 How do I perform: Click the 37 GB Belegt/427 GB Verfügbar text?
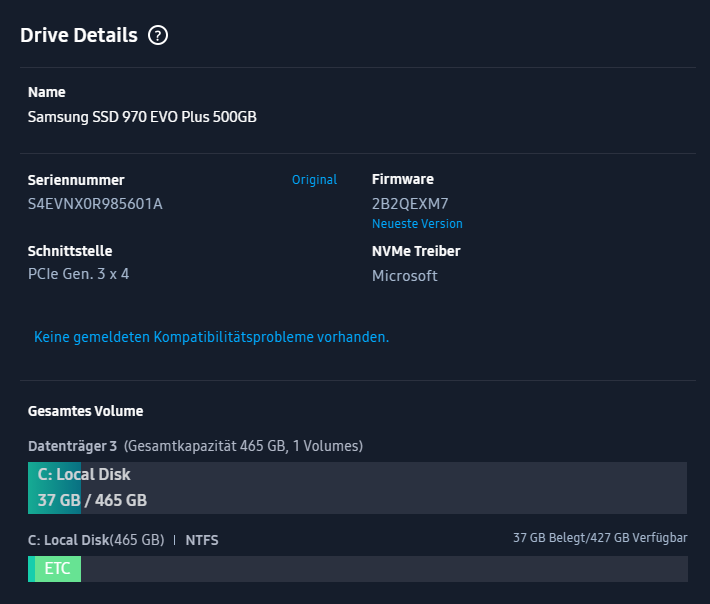pyautogui.click(x=600, y=538)
